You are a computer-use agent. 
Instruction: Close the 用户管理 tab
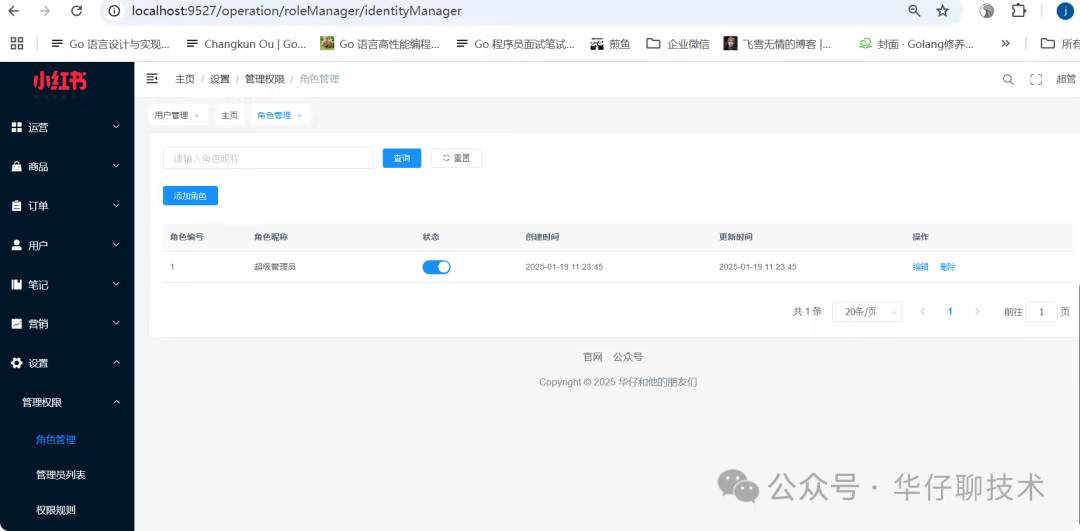coord(196,116)
